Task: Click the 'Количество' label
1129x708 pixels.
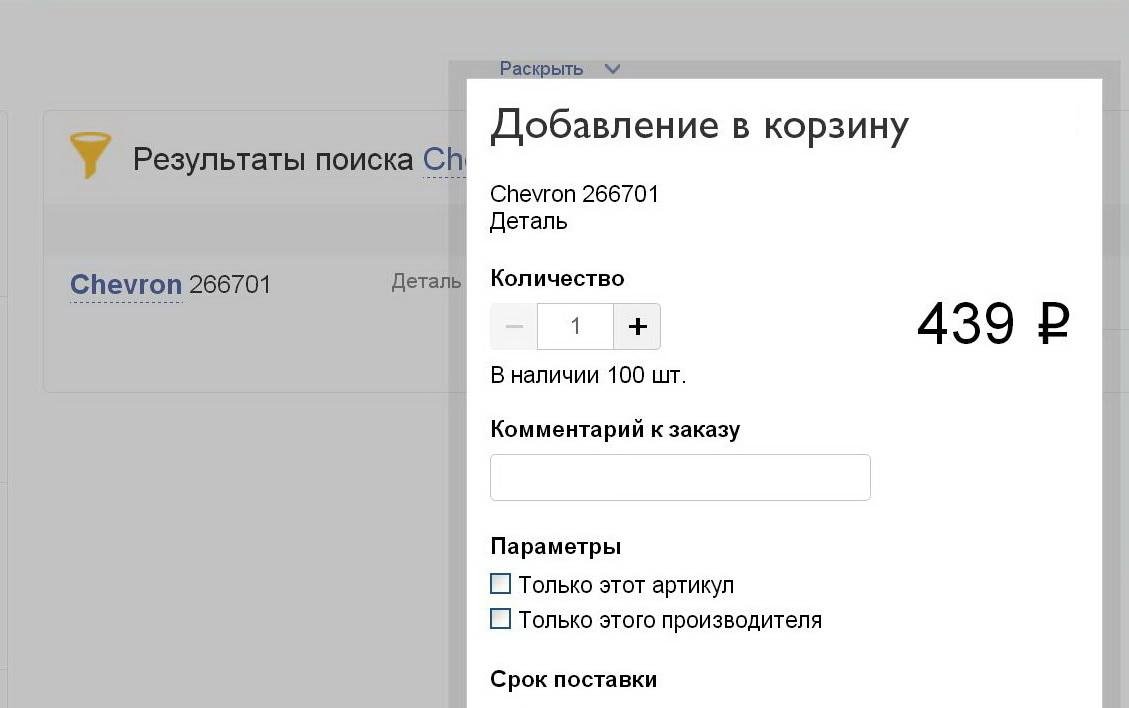Action: 557,278
